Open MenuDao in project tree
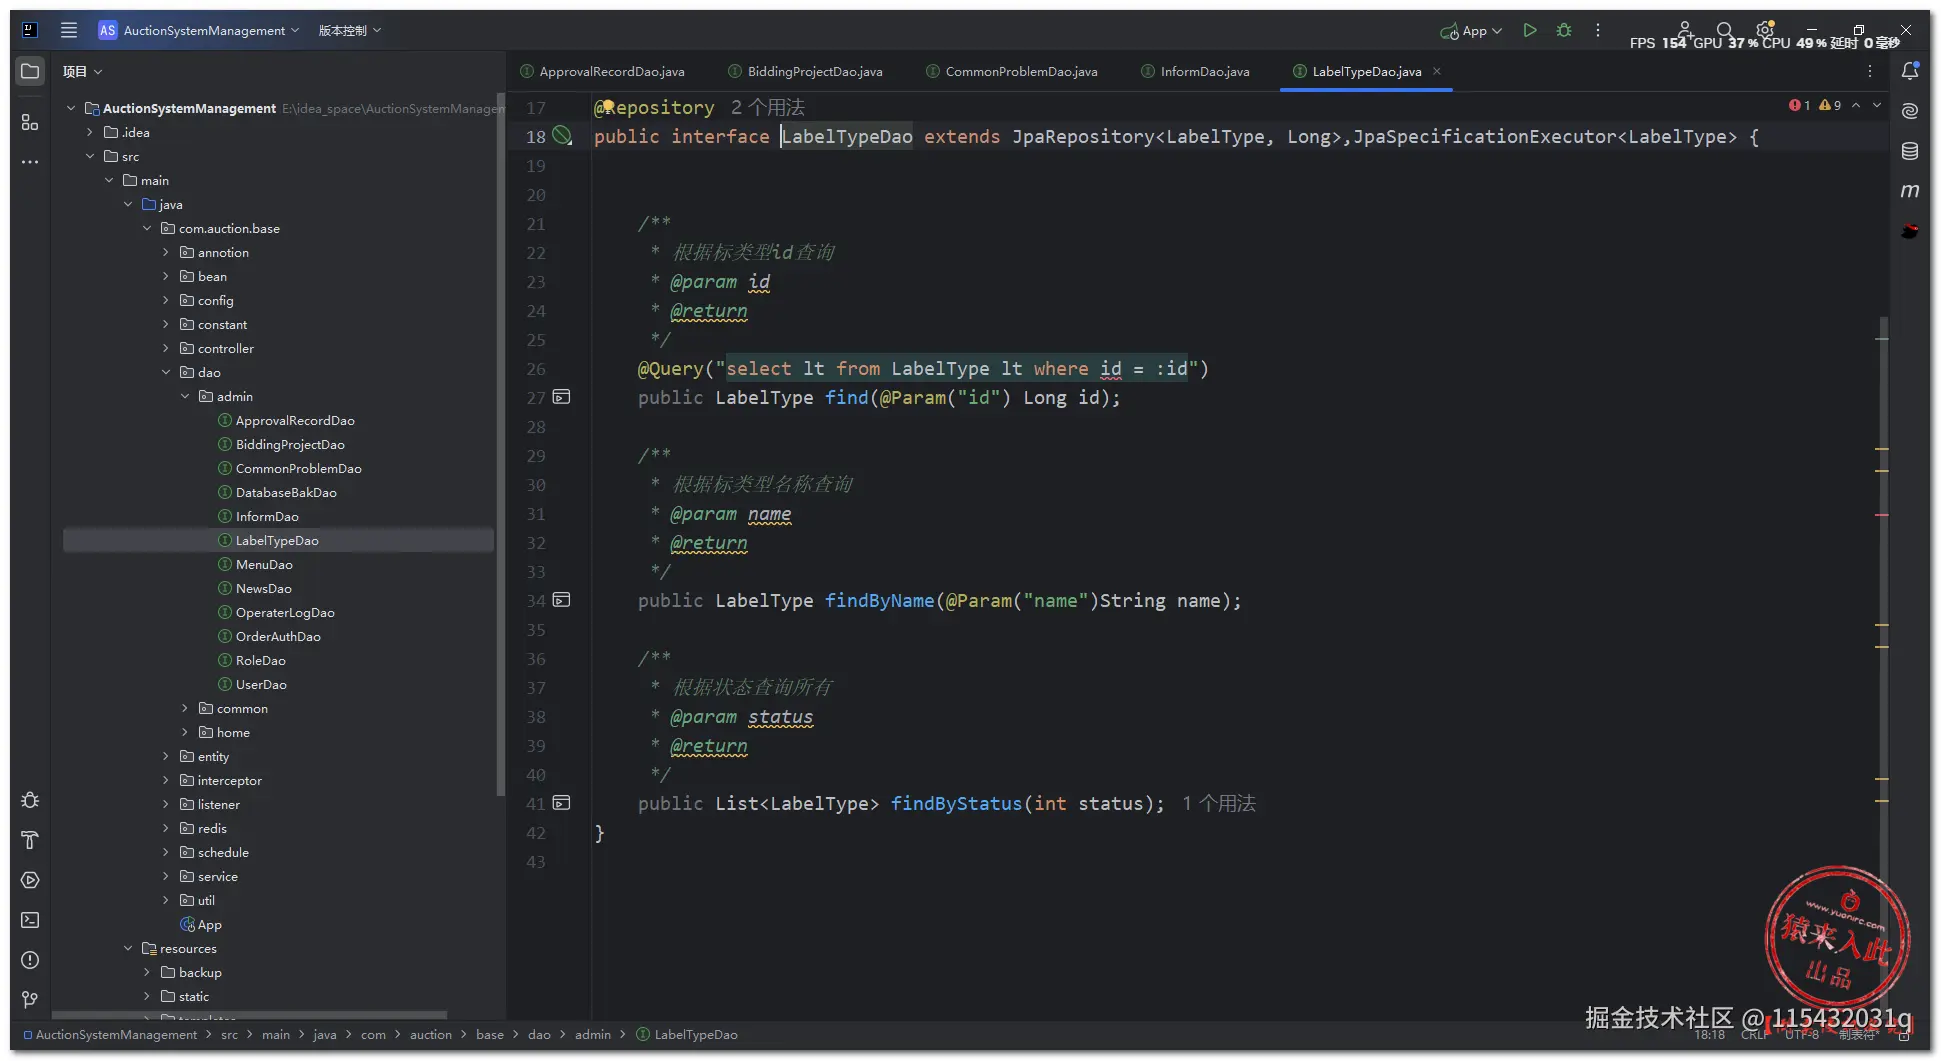The width and height of the screenshot is (1941, 1061). coord(264,564)
